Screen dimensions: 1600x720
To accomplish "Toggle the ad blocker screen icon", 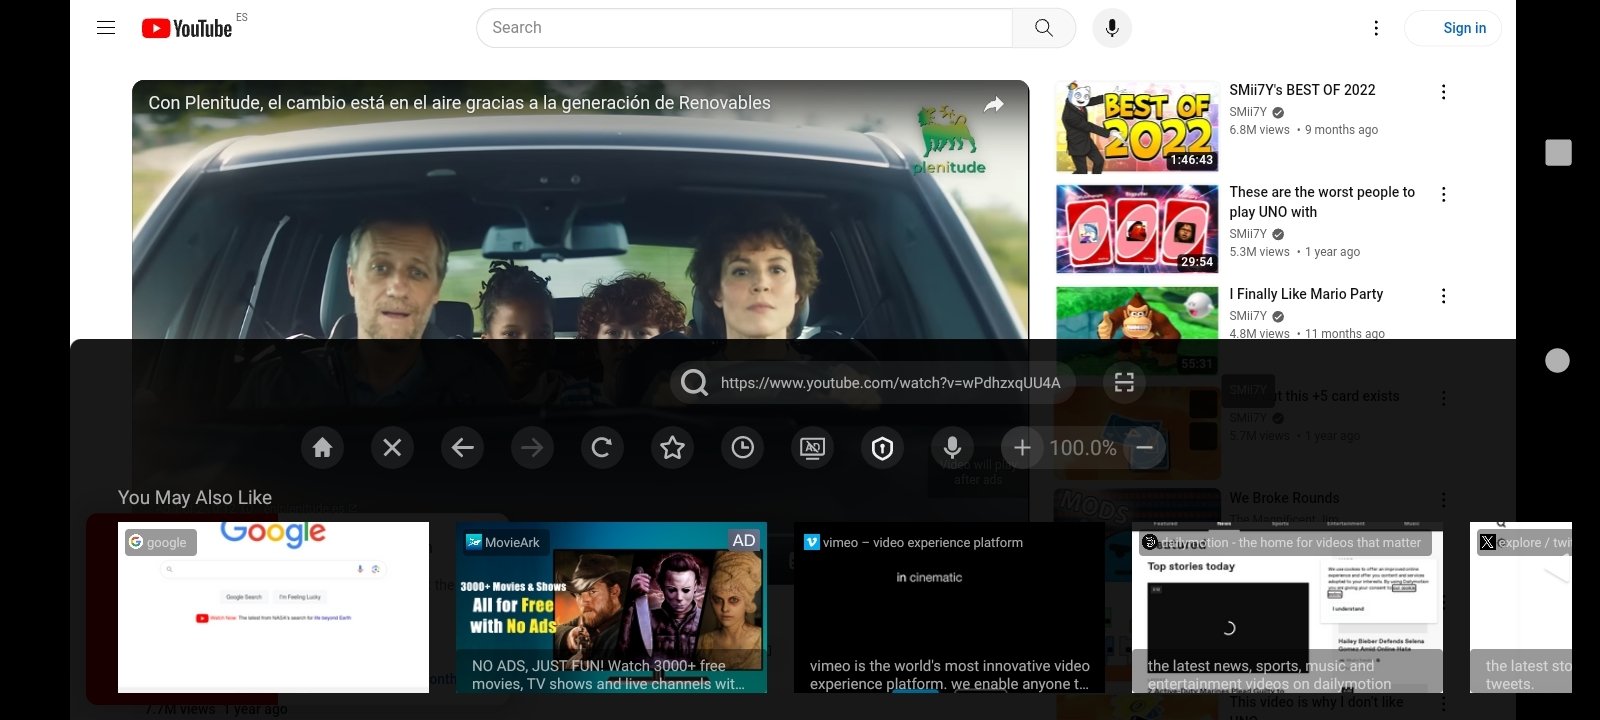I will click(x=812, y=448).
